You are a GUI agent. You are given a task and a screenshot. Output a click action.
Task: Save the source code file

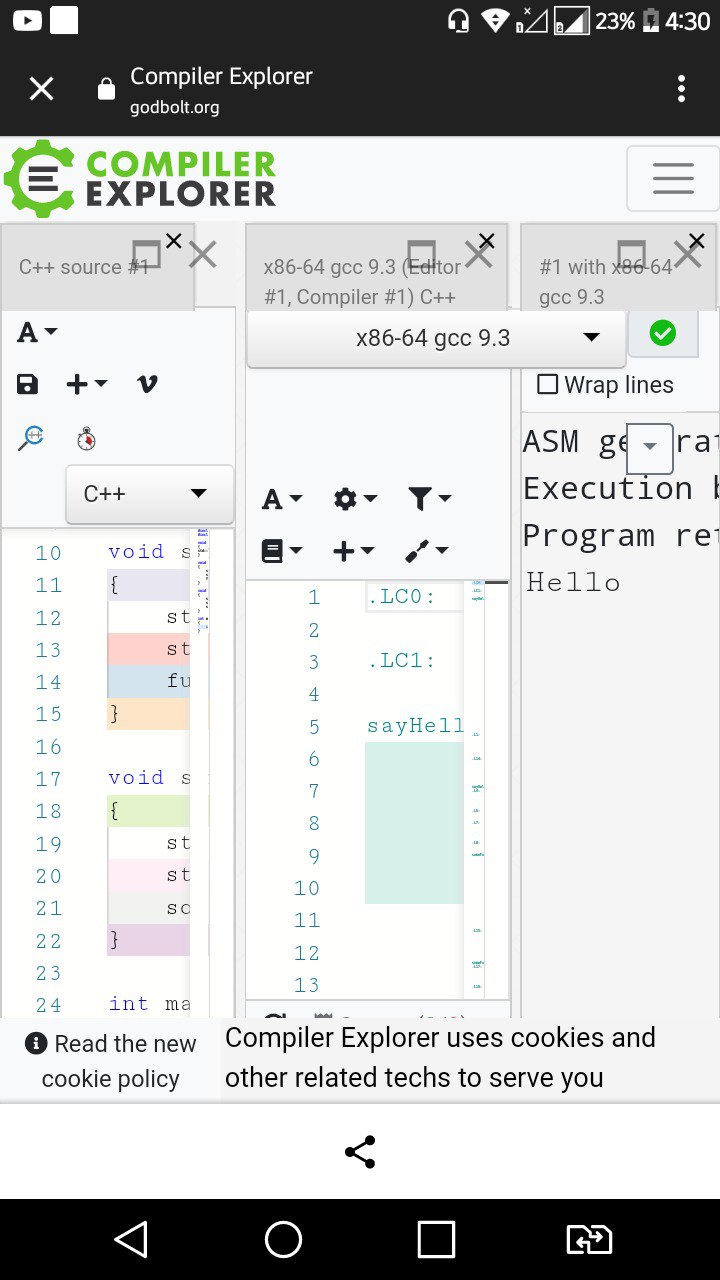click(x=28, y=384)
